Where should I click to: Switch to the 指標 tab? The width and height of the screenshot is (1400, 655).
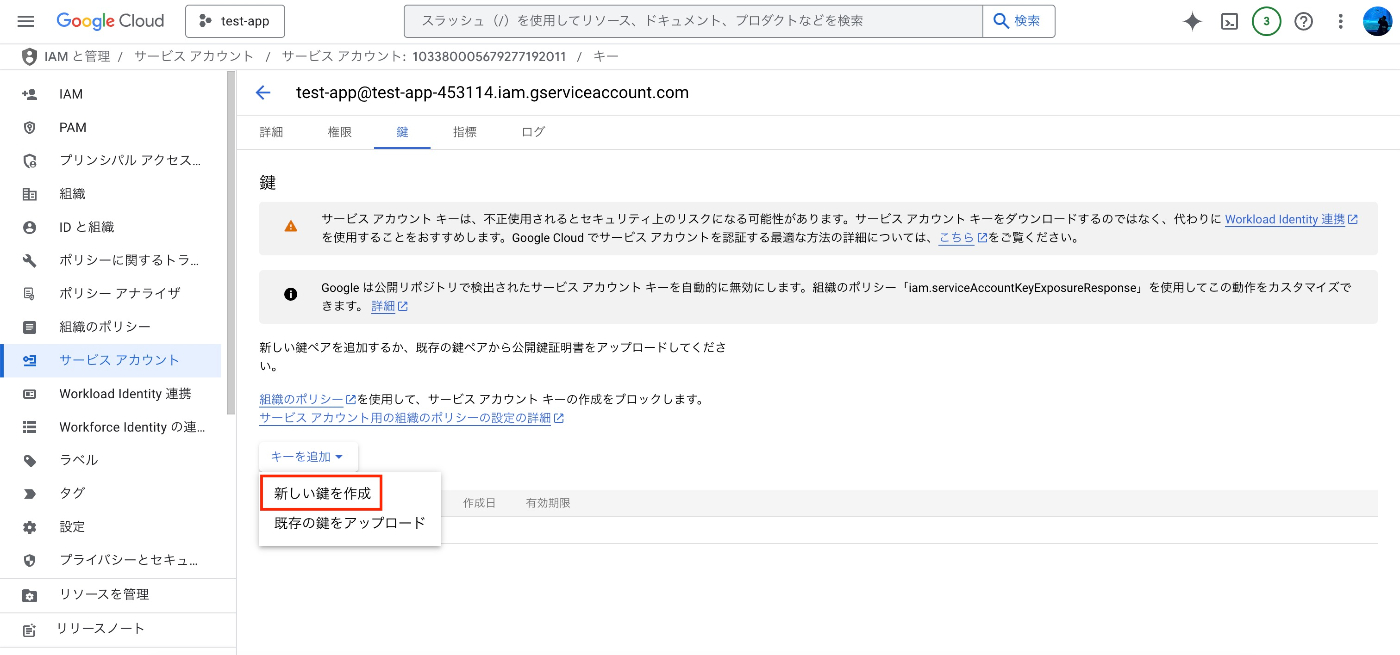point(464,132)
